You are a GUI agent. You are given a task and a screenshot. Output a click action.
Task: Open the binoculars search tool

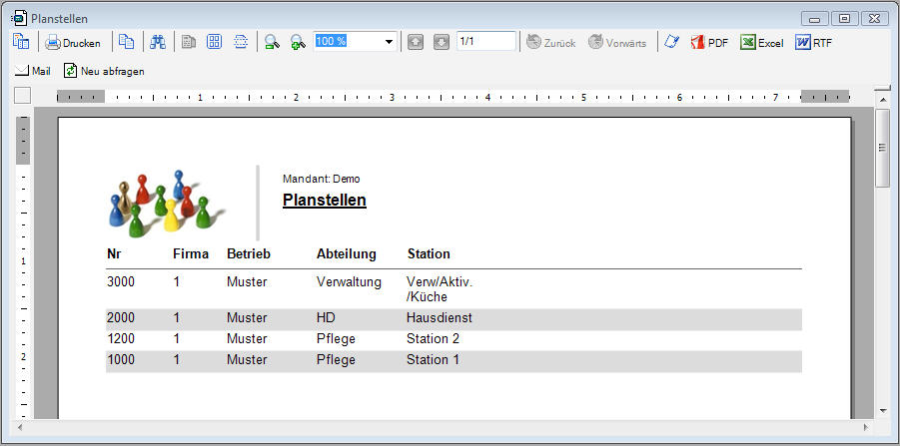point(157,42)
